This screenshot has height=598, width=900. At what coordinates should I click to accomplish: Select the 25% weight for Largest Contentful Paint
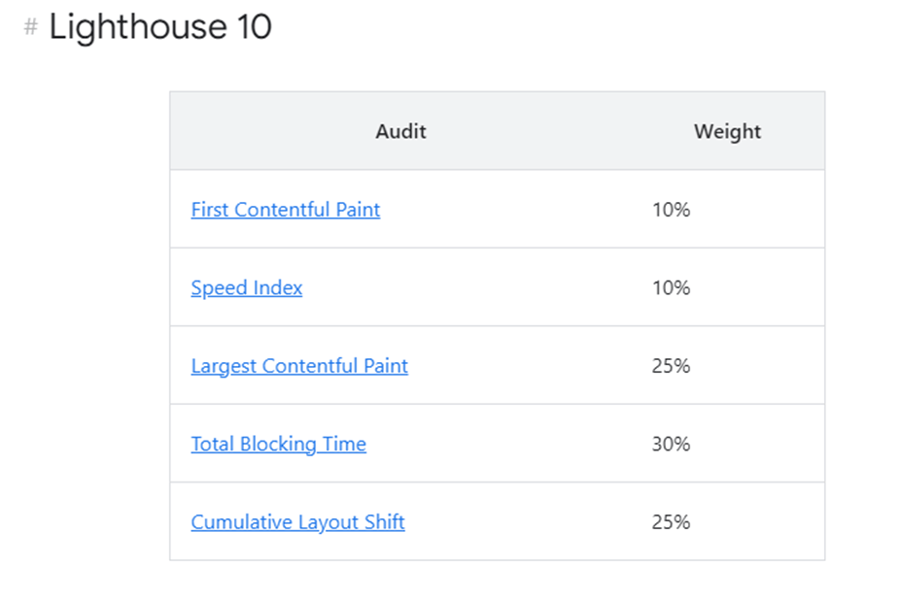coord(670,365)
